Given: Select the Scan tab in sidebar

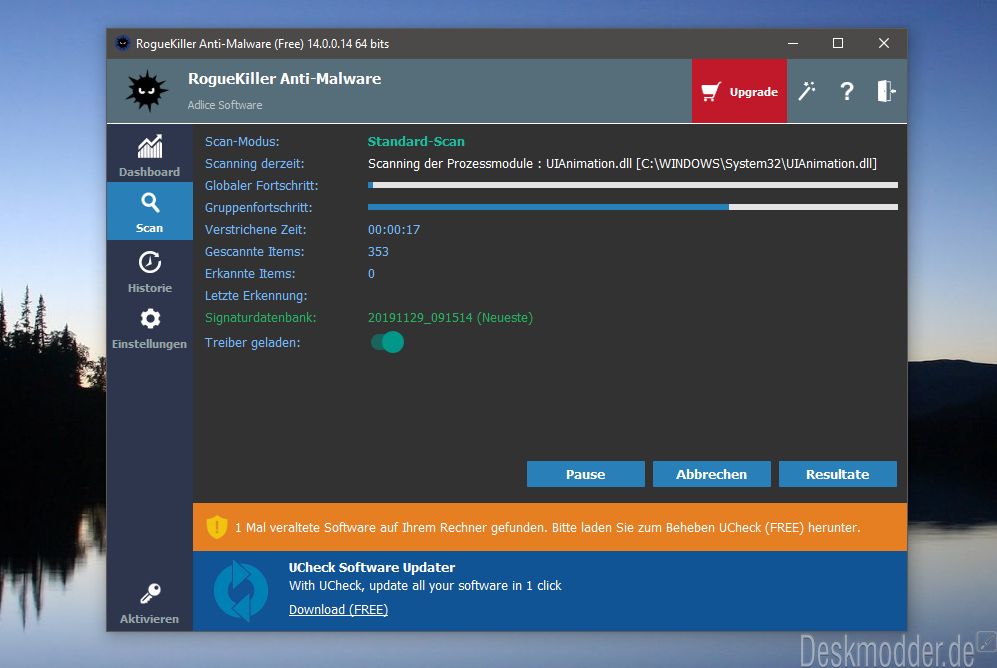Looking at the screenshot, I should pyautogui.click(x=149, y=212).
